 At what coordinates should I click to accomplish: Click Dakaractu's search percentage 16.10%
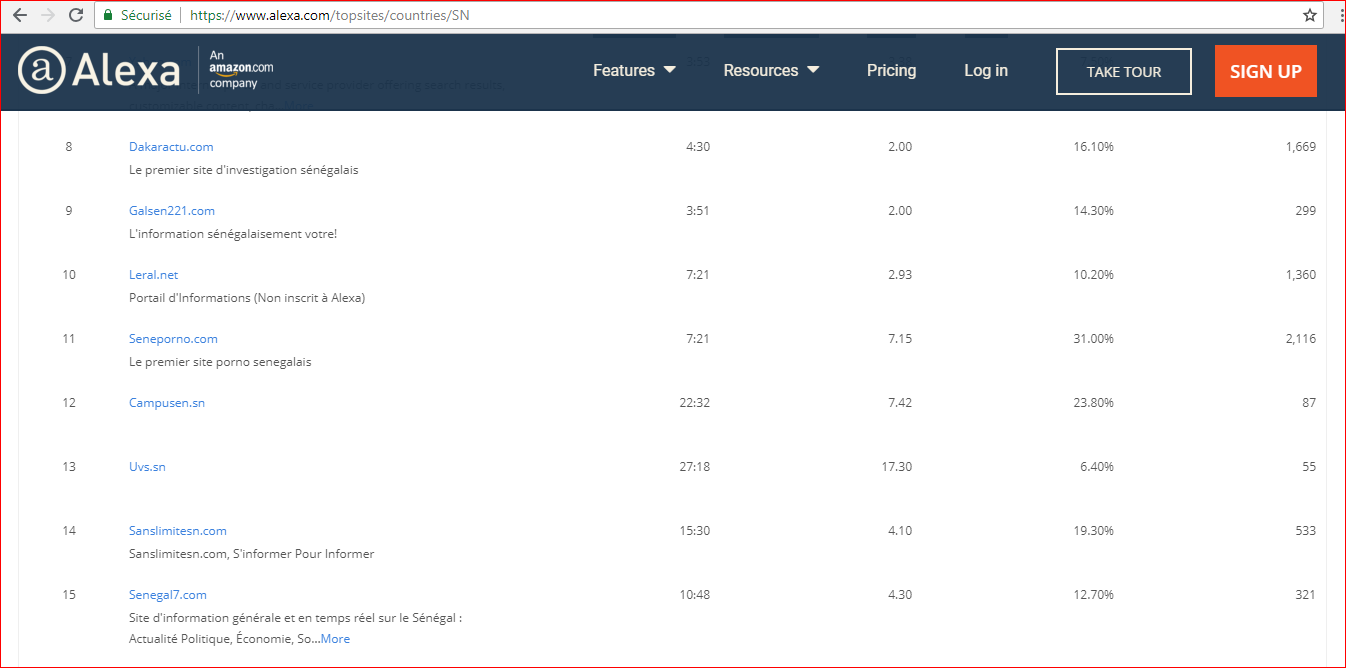[x=1092, y=147]
